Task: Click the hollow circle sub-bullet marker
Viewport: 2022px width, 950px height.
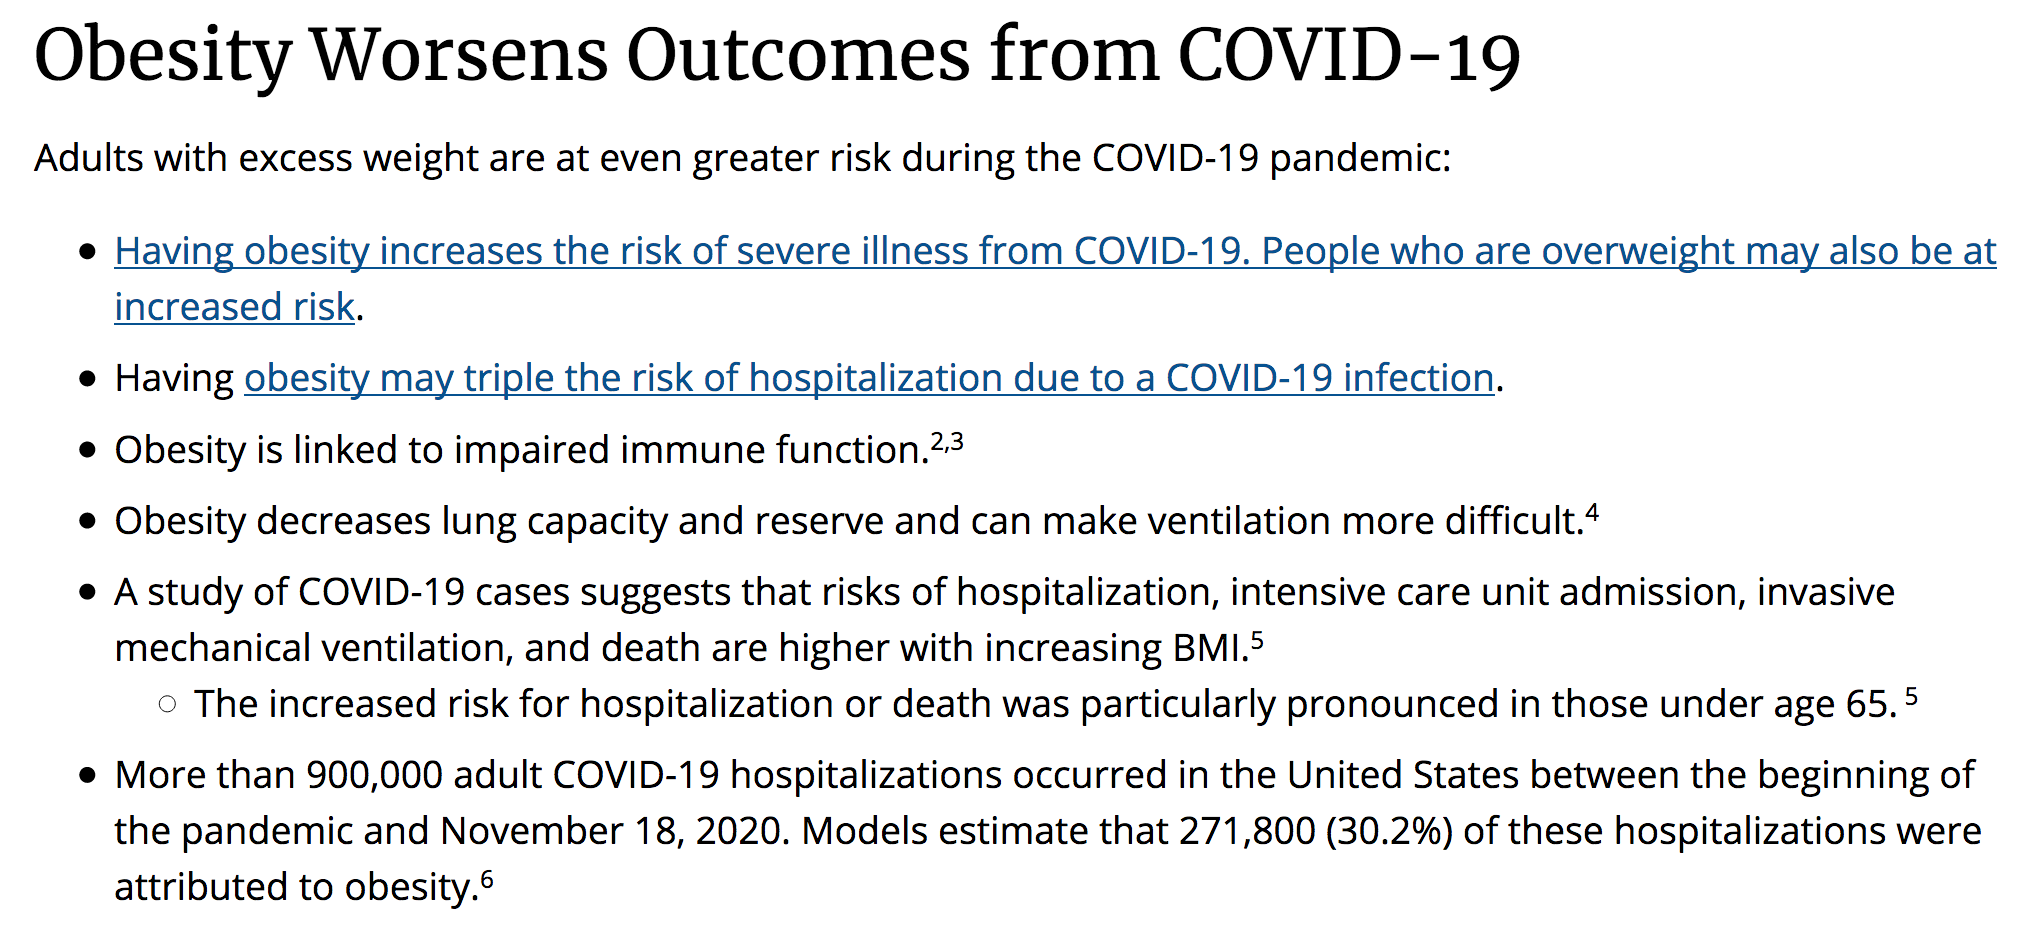Action: click(167, 704)
